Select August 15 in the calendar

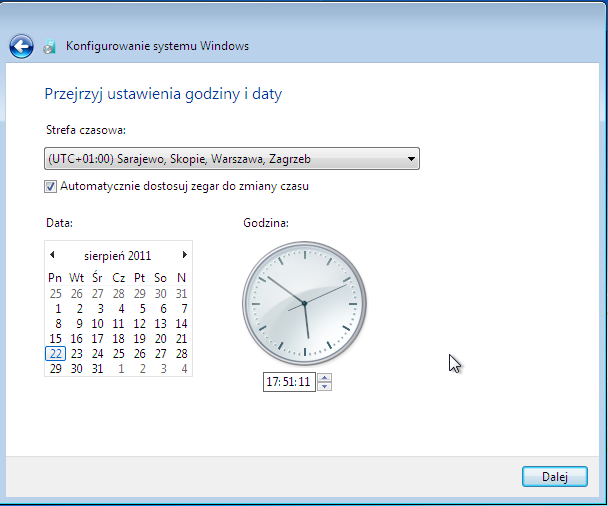click(55, 339)
